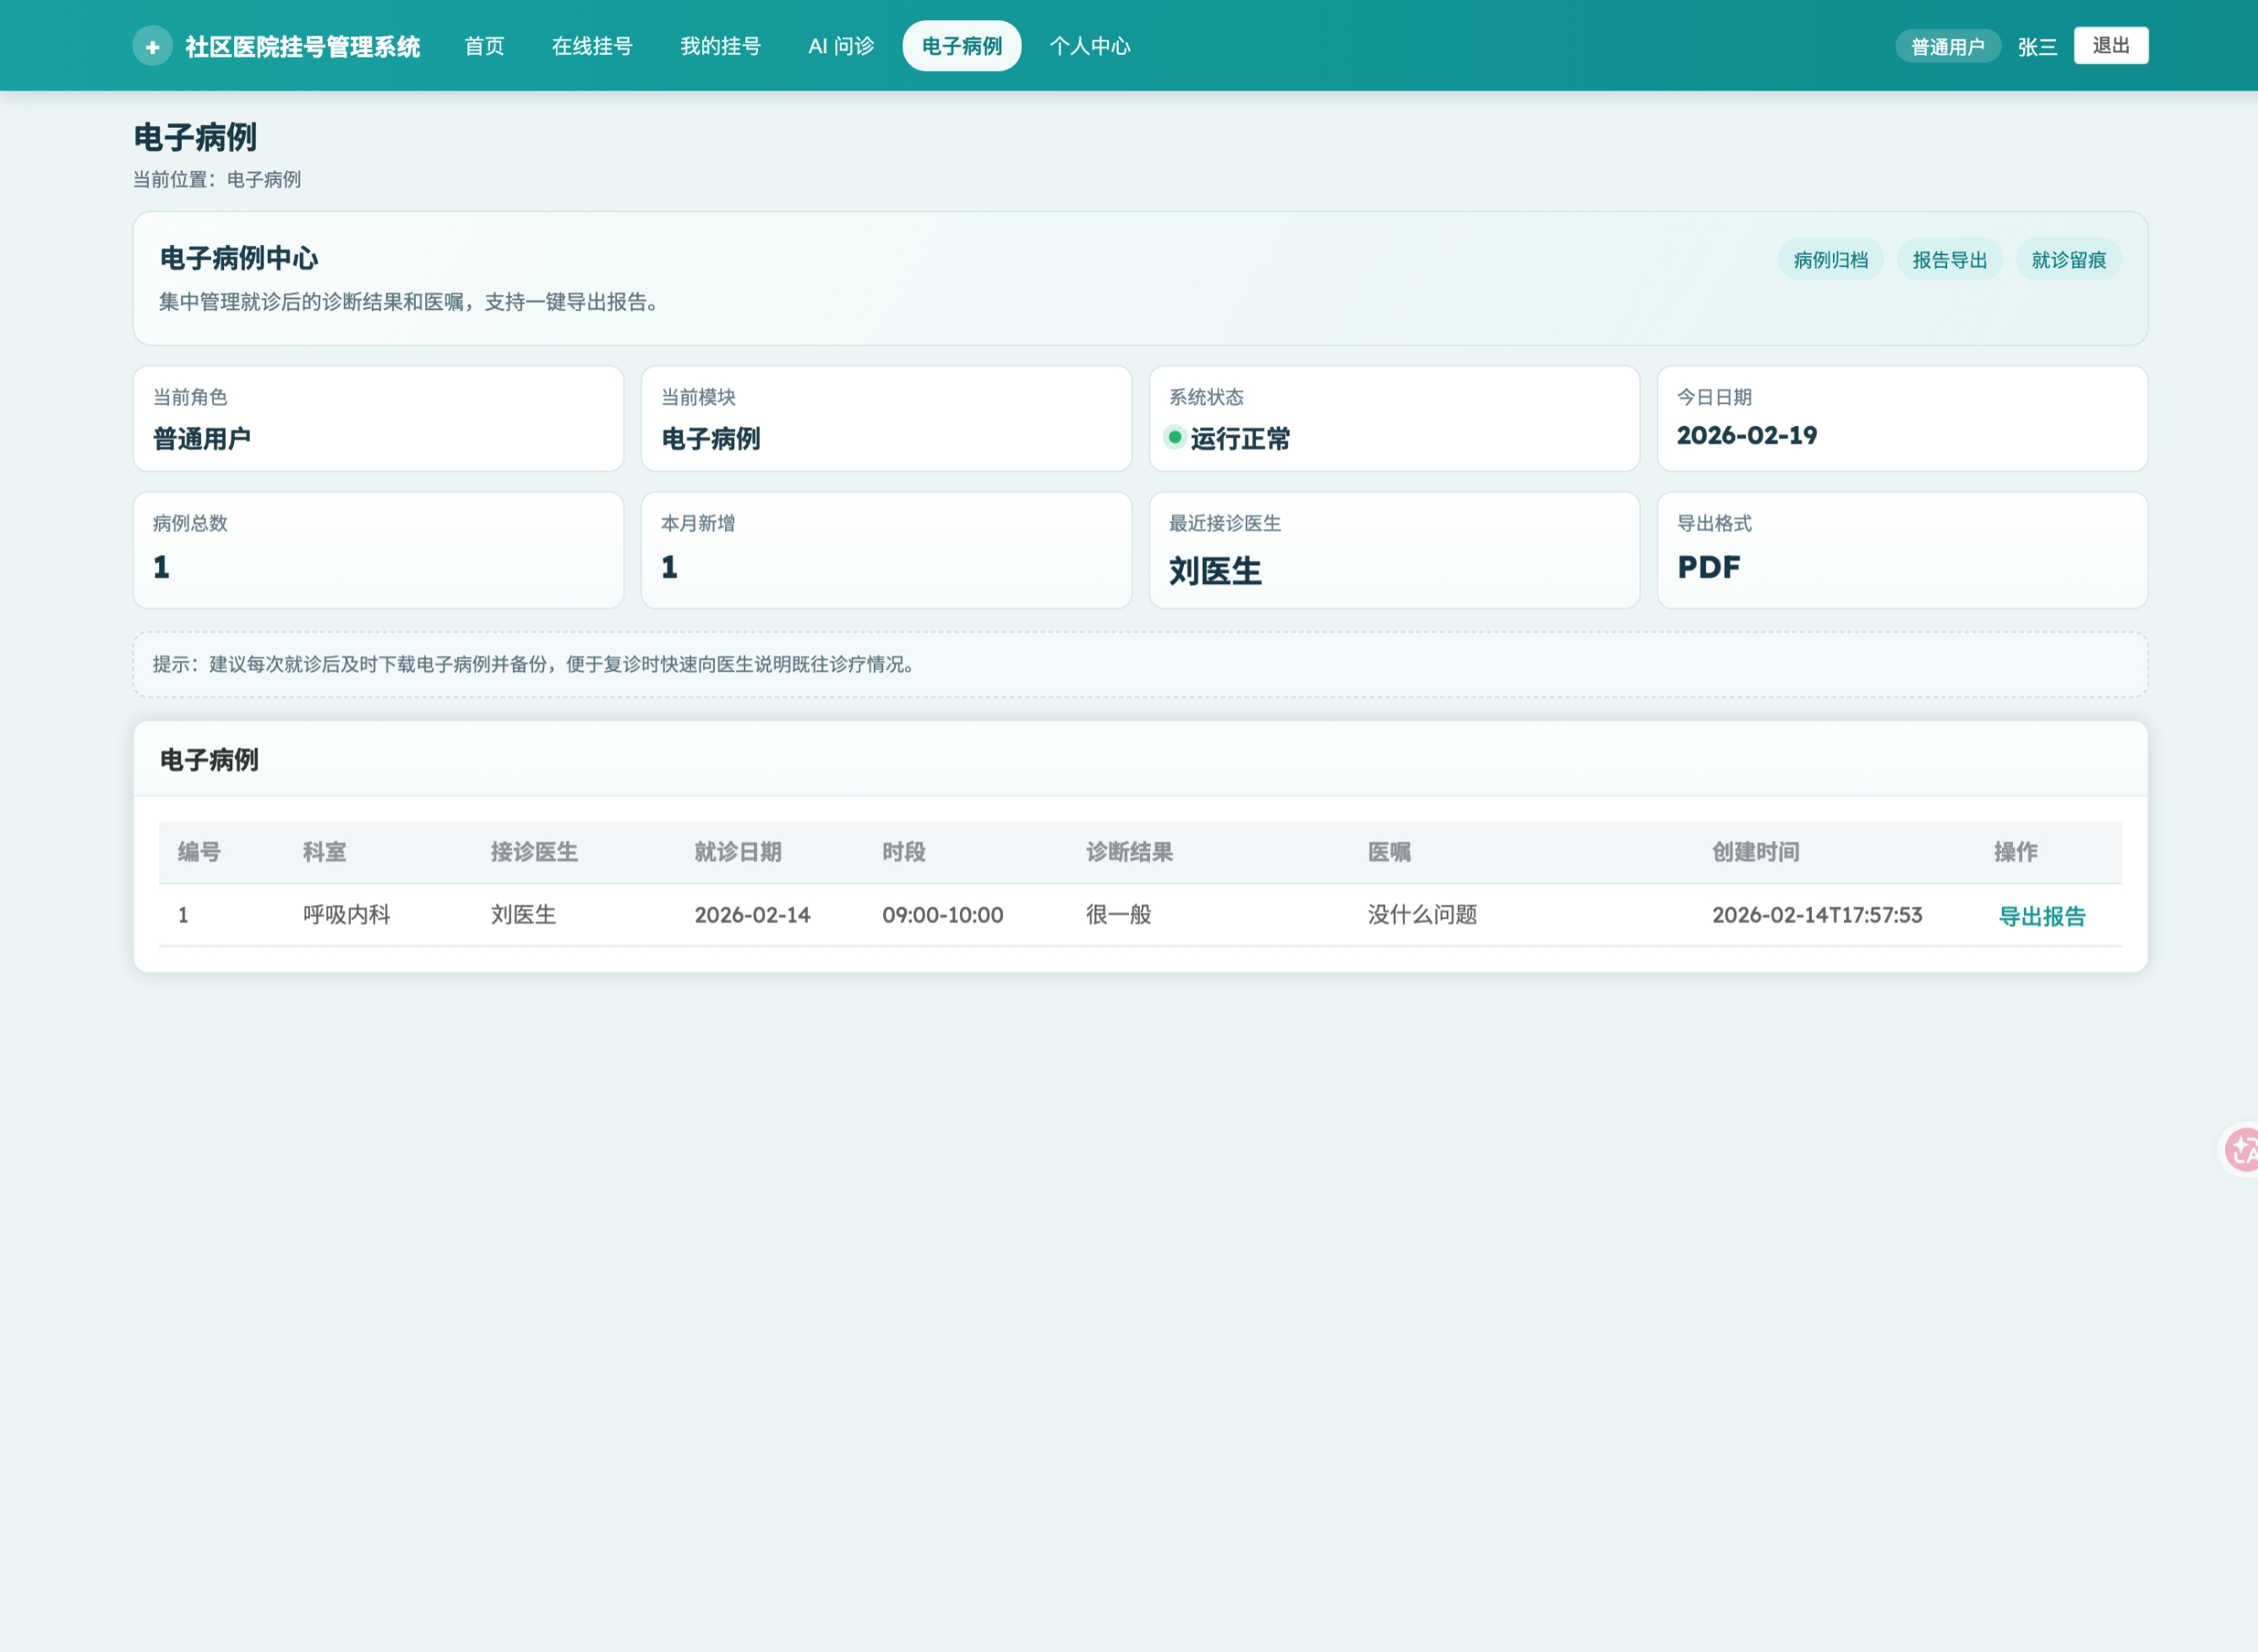2258x1652 pixels.
Task: Click the 普通用户 role badge
Action: pyautogui.click(x=1947, y=47)
